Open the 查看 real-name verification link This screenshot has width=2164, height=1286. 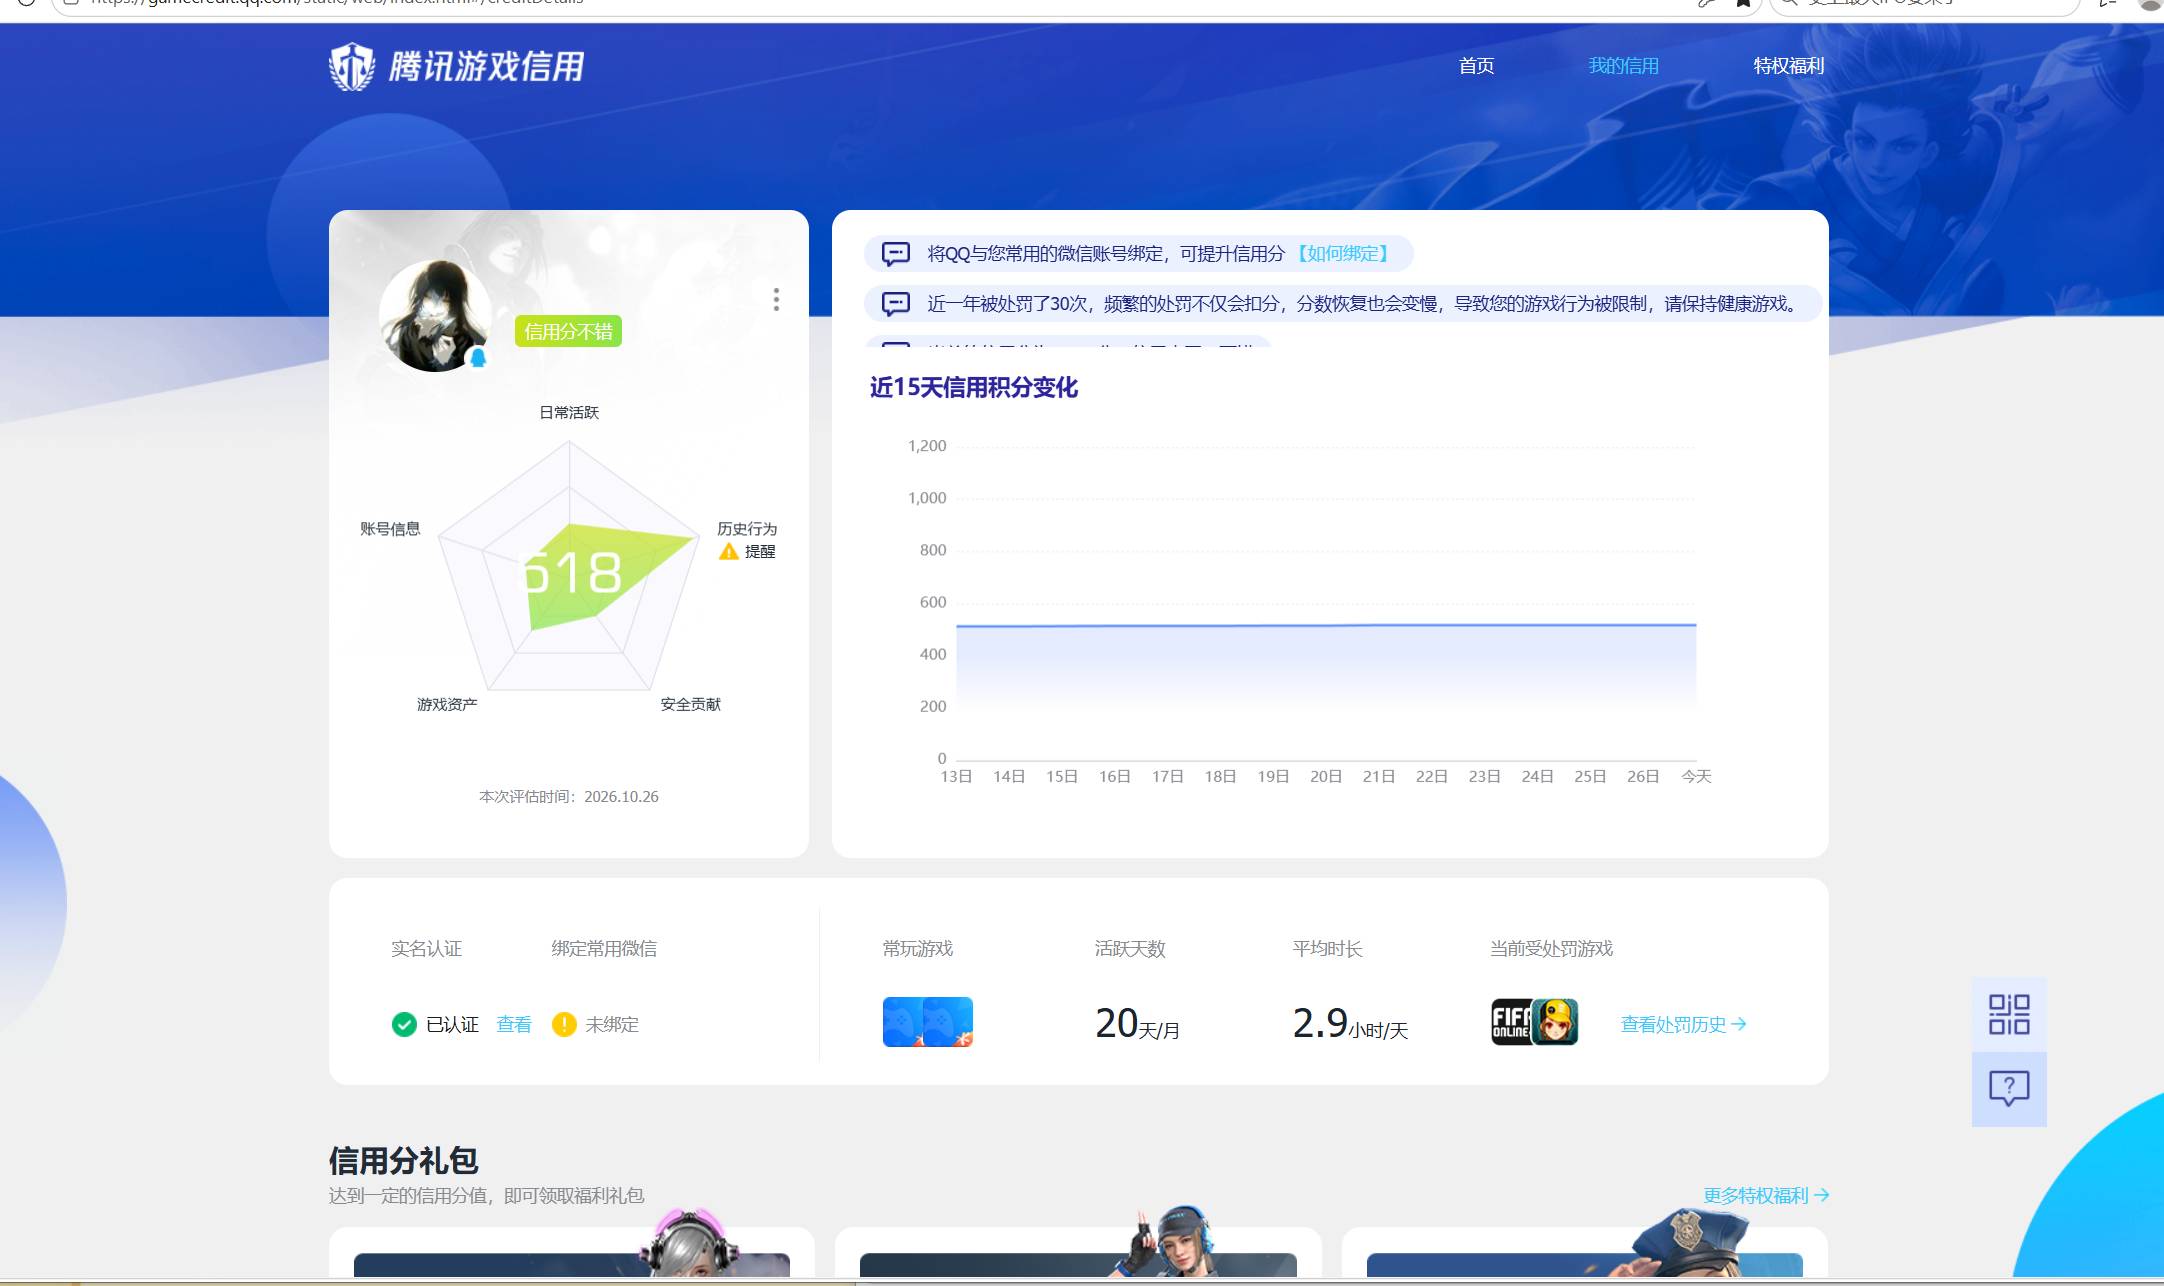[x=514, y=1024]
